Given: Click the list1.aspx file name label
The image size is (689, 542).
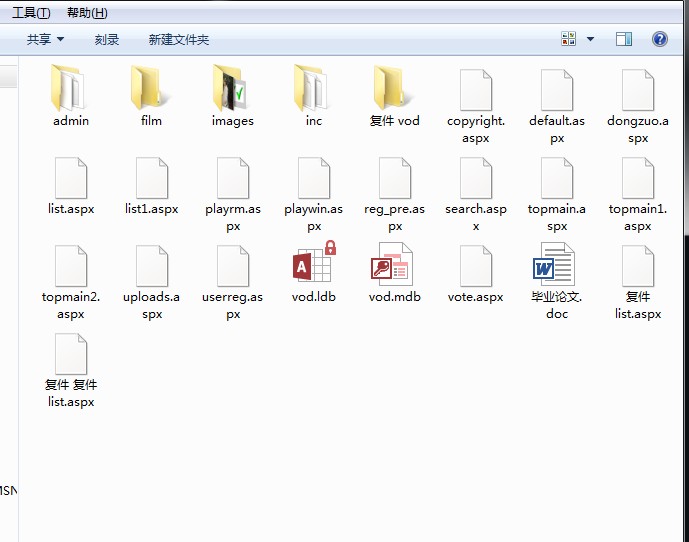Looking at the screenshot, I should coord(152,209).
